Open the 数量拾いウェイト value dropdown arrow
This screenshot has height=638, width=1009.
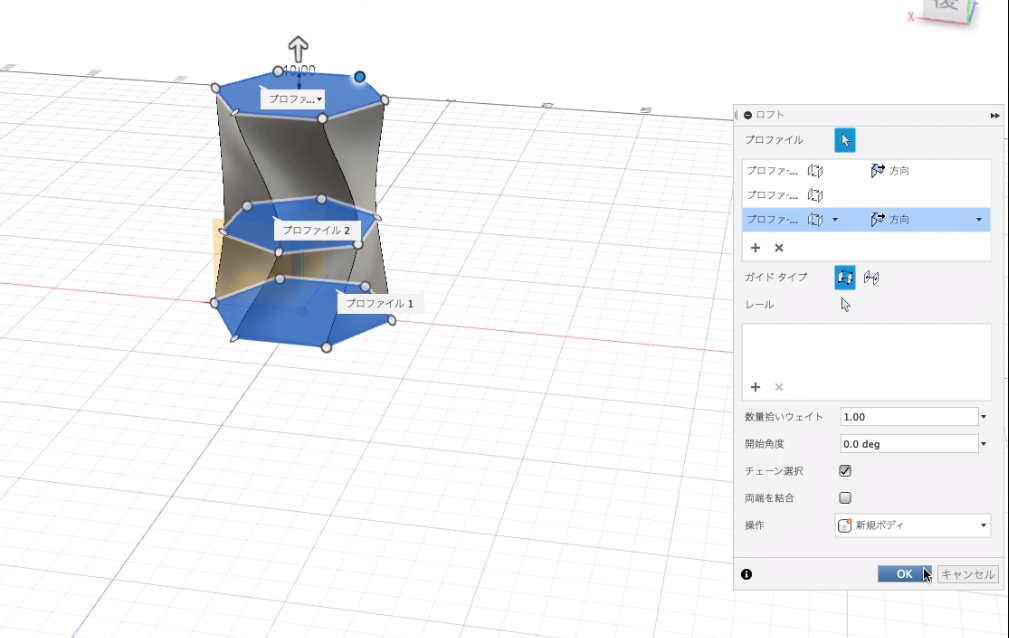click(x=983, y=417)
